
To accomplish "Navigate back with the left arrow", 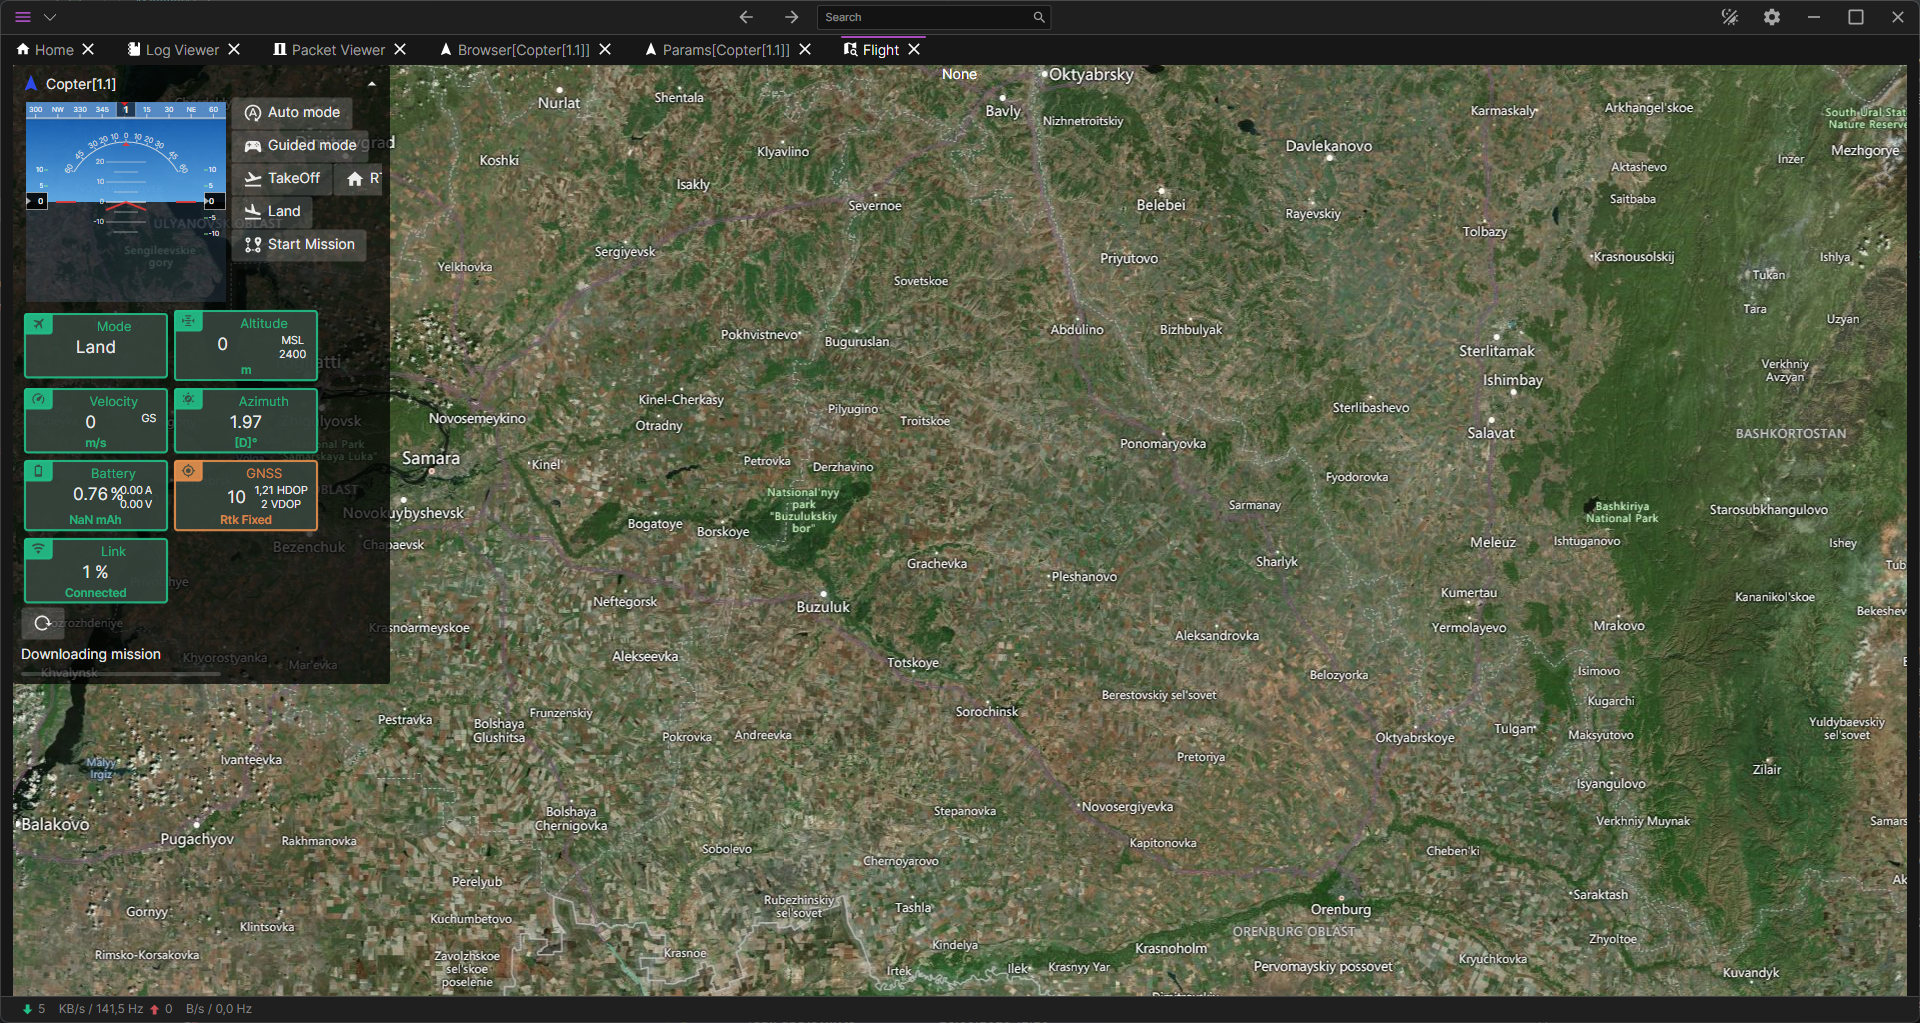I will point(746,17).
